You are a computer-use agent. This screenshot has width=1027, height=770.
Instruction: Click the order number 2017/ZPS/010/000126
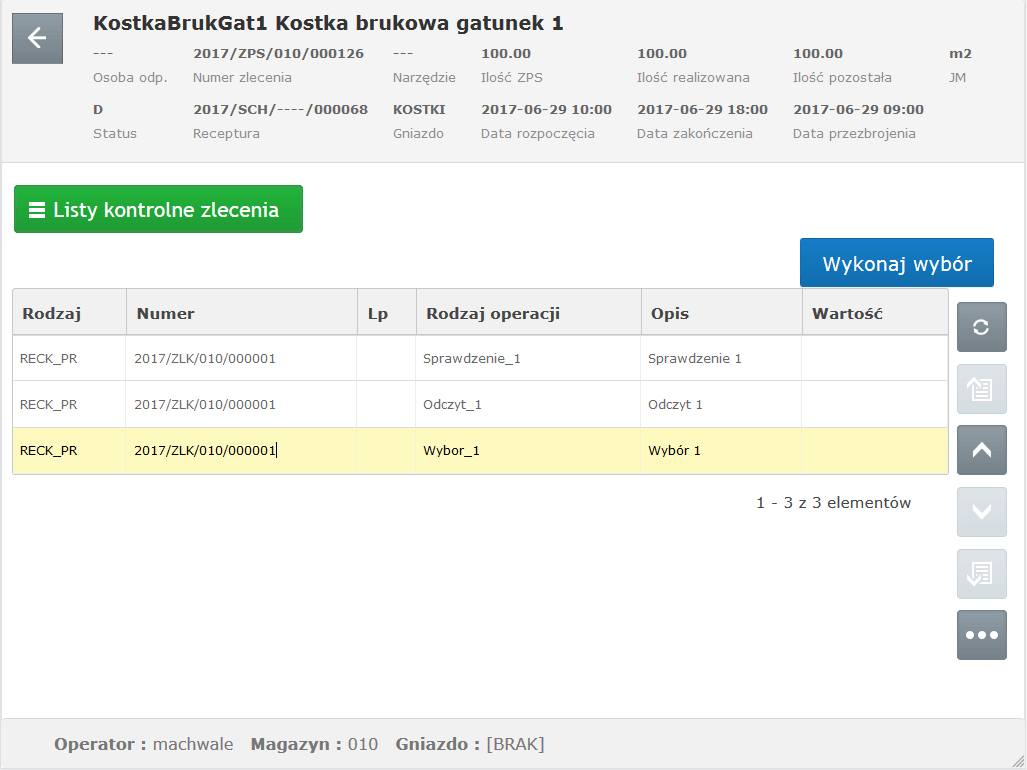click(278, 54)
